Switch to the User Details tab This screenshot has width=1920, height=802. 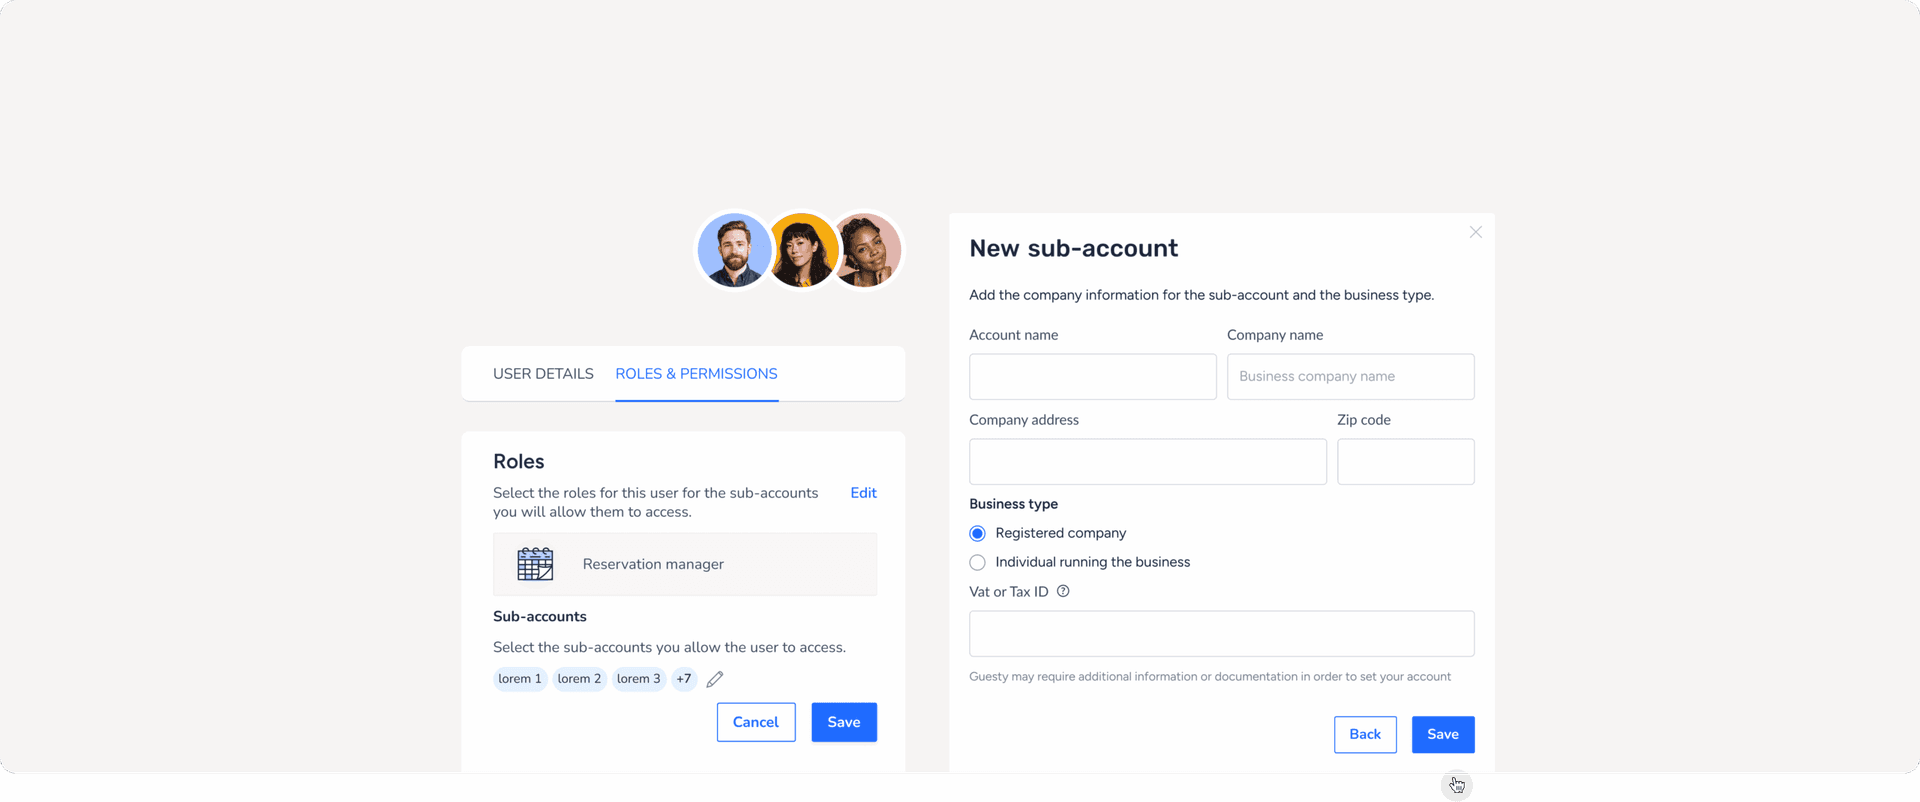[543, 374]
